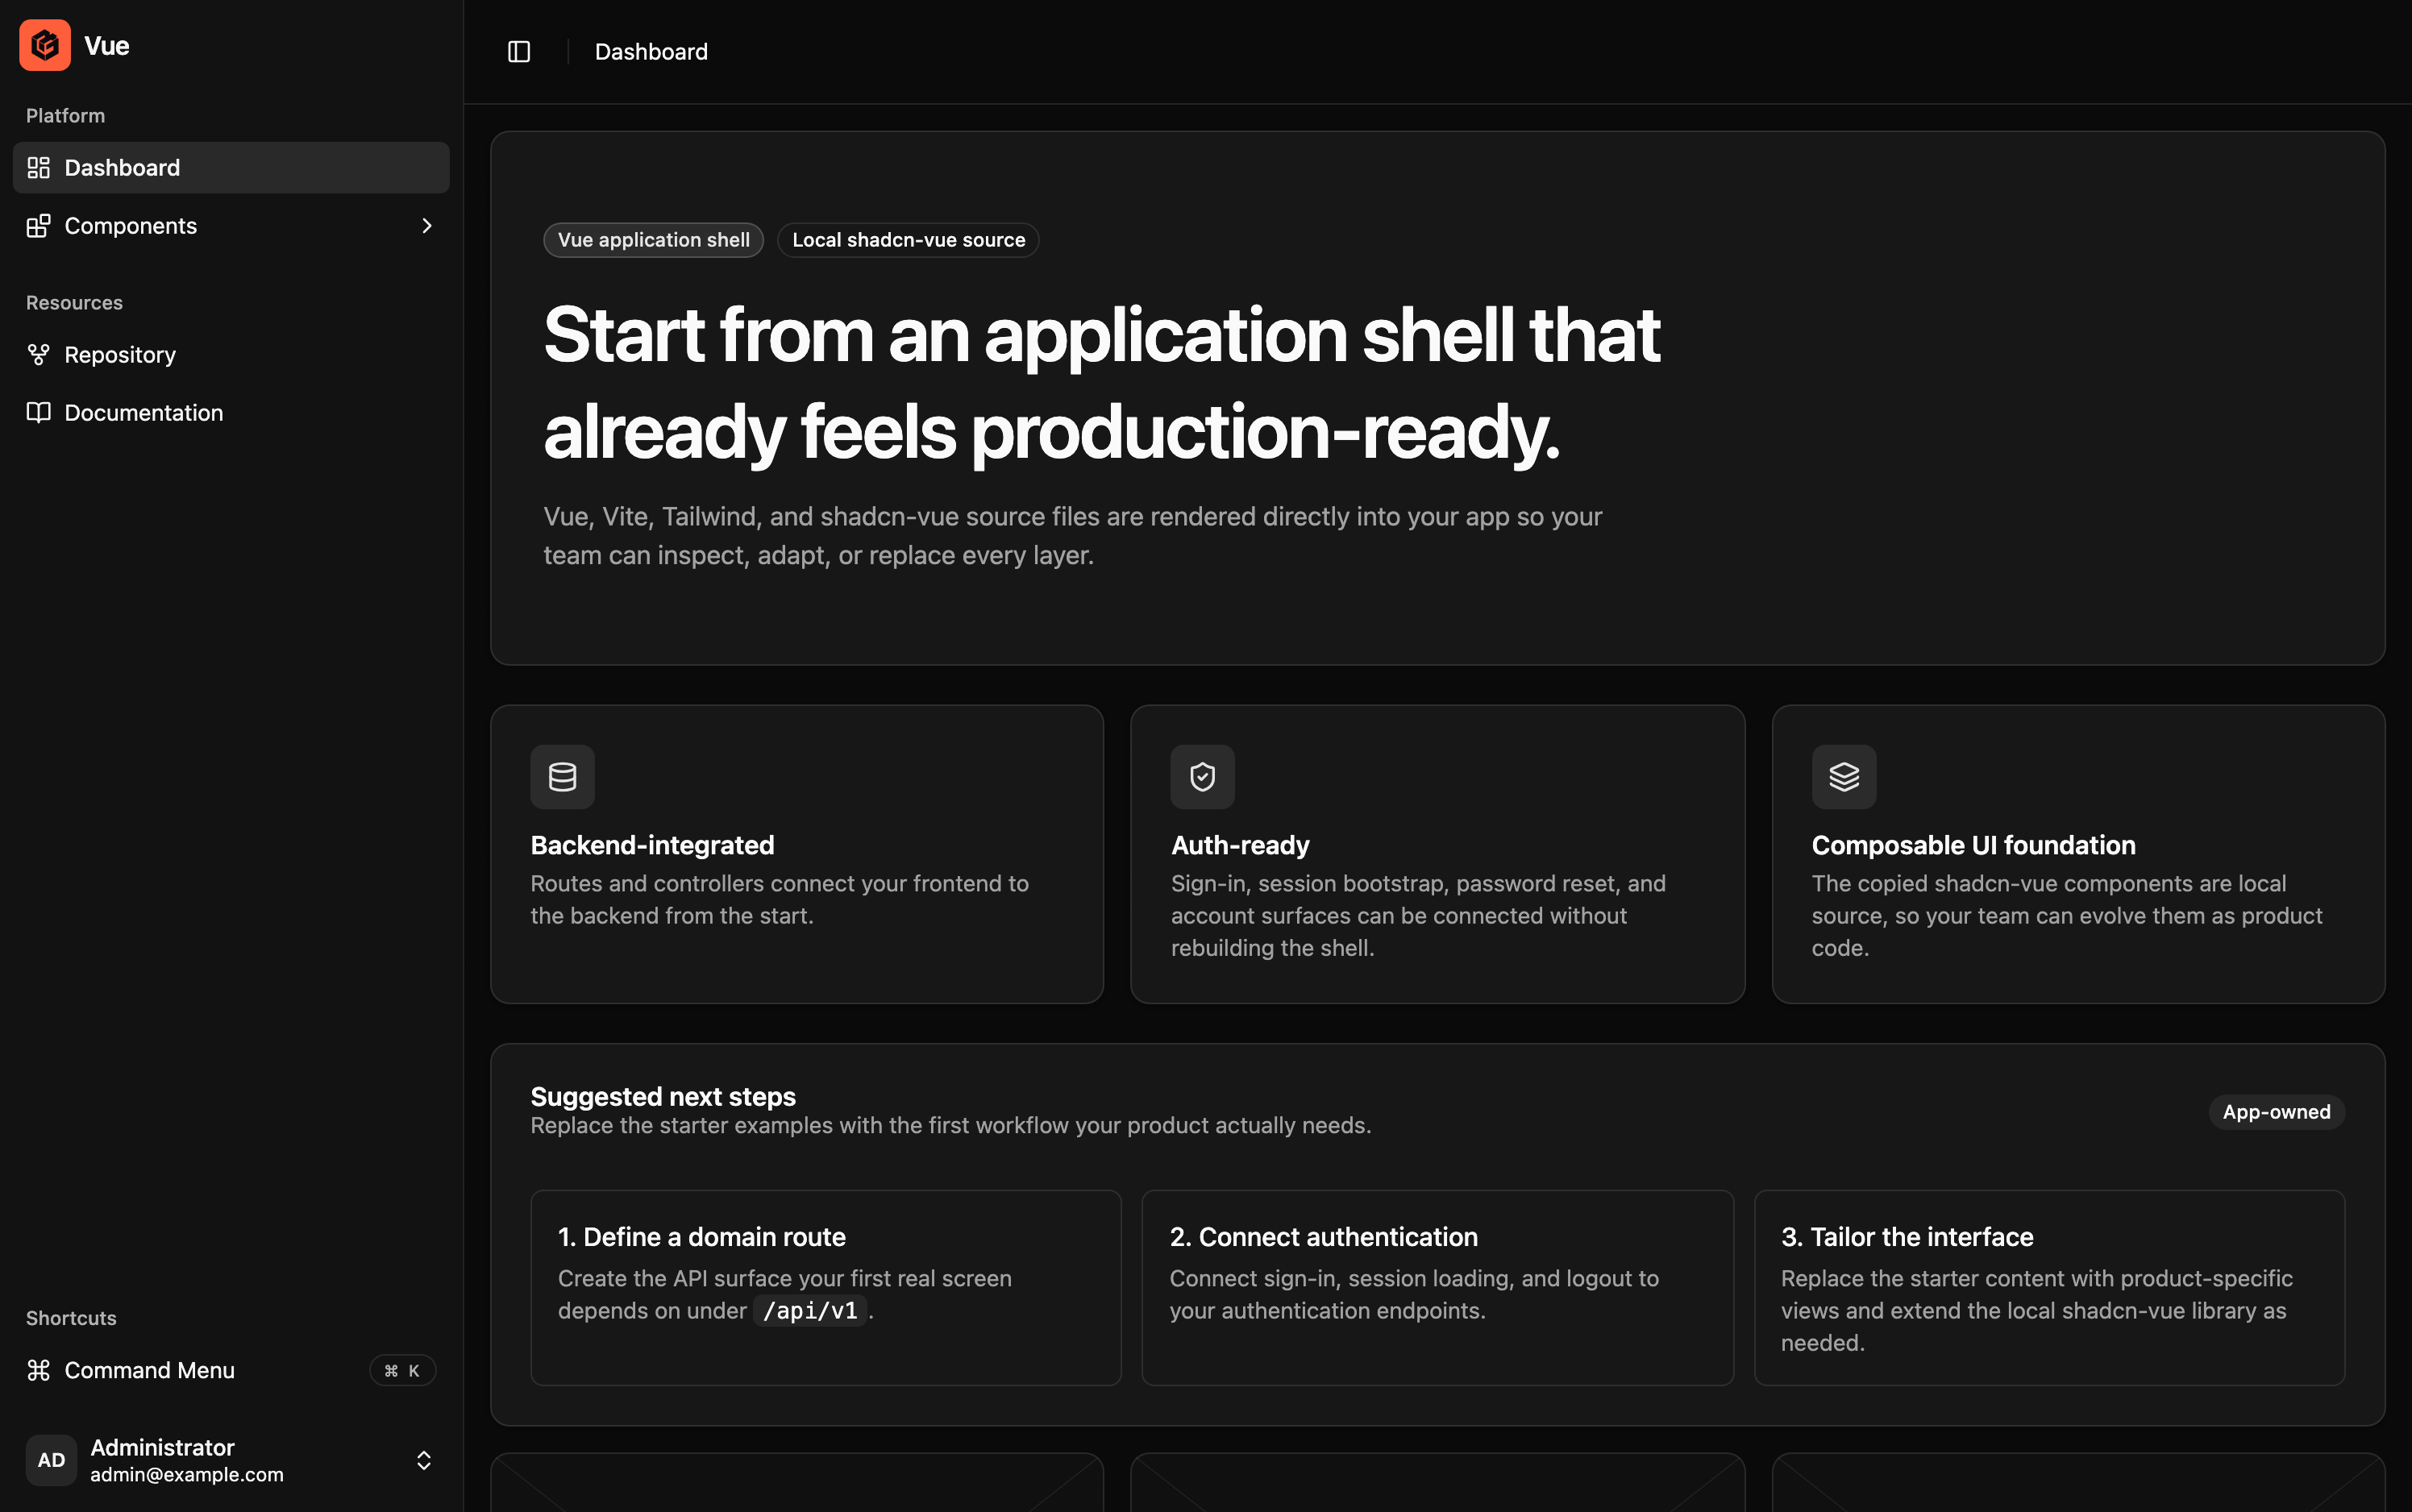Select the Tailor the interface step
This screenshot has width=2412, height=1512.
coord(2049,1287)
